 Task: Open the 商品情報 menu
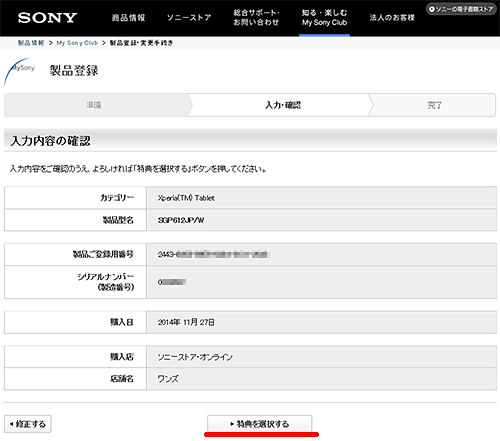click(x=128, y=18)
